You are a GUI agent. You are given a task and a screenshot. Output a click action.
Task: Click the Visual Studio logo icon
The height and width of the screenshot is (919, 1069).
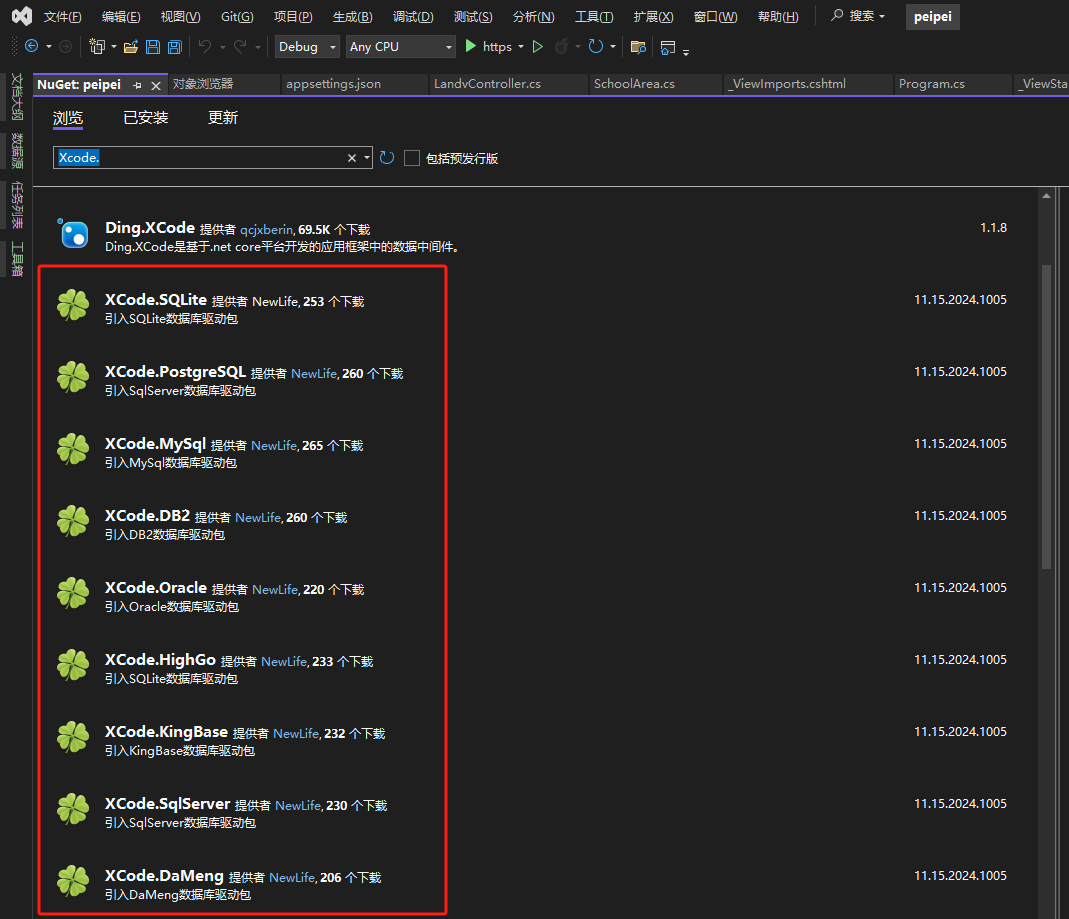(x=22, y=16)
